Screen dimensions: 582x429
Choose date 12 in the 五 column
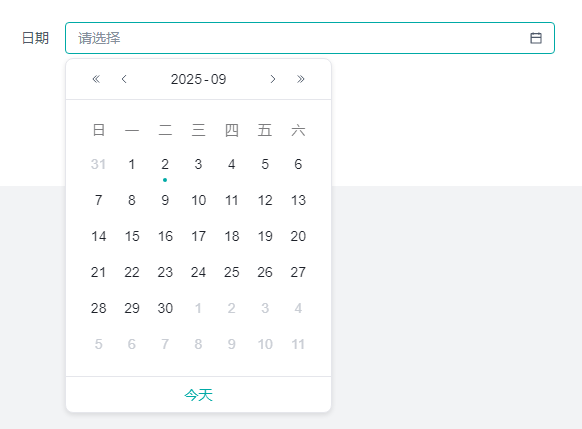click(x=265, y=200)
